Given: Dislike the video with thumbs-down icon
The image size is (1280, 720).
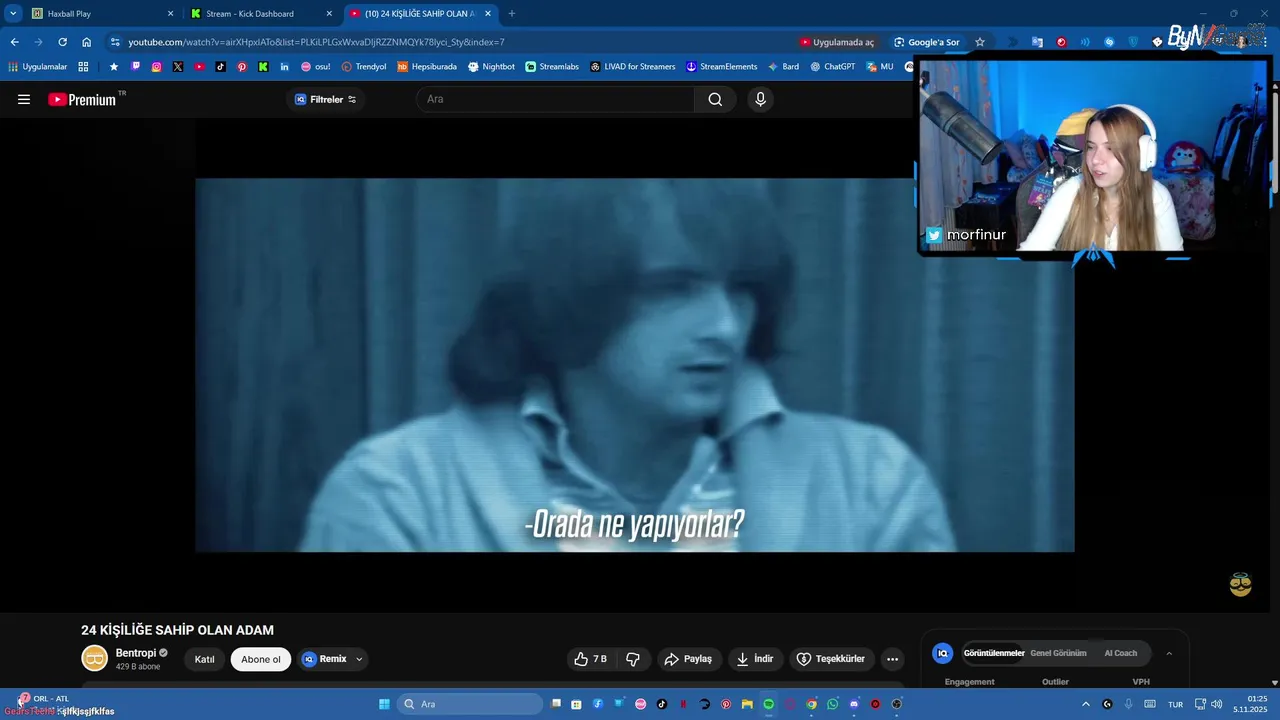Looking at the screenshot, I should pos(633,659).
